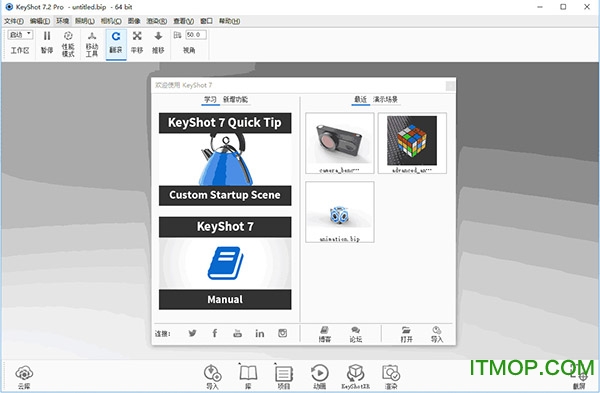
Task: Open the Cloud Library icon
Action: tap(24, 377)
